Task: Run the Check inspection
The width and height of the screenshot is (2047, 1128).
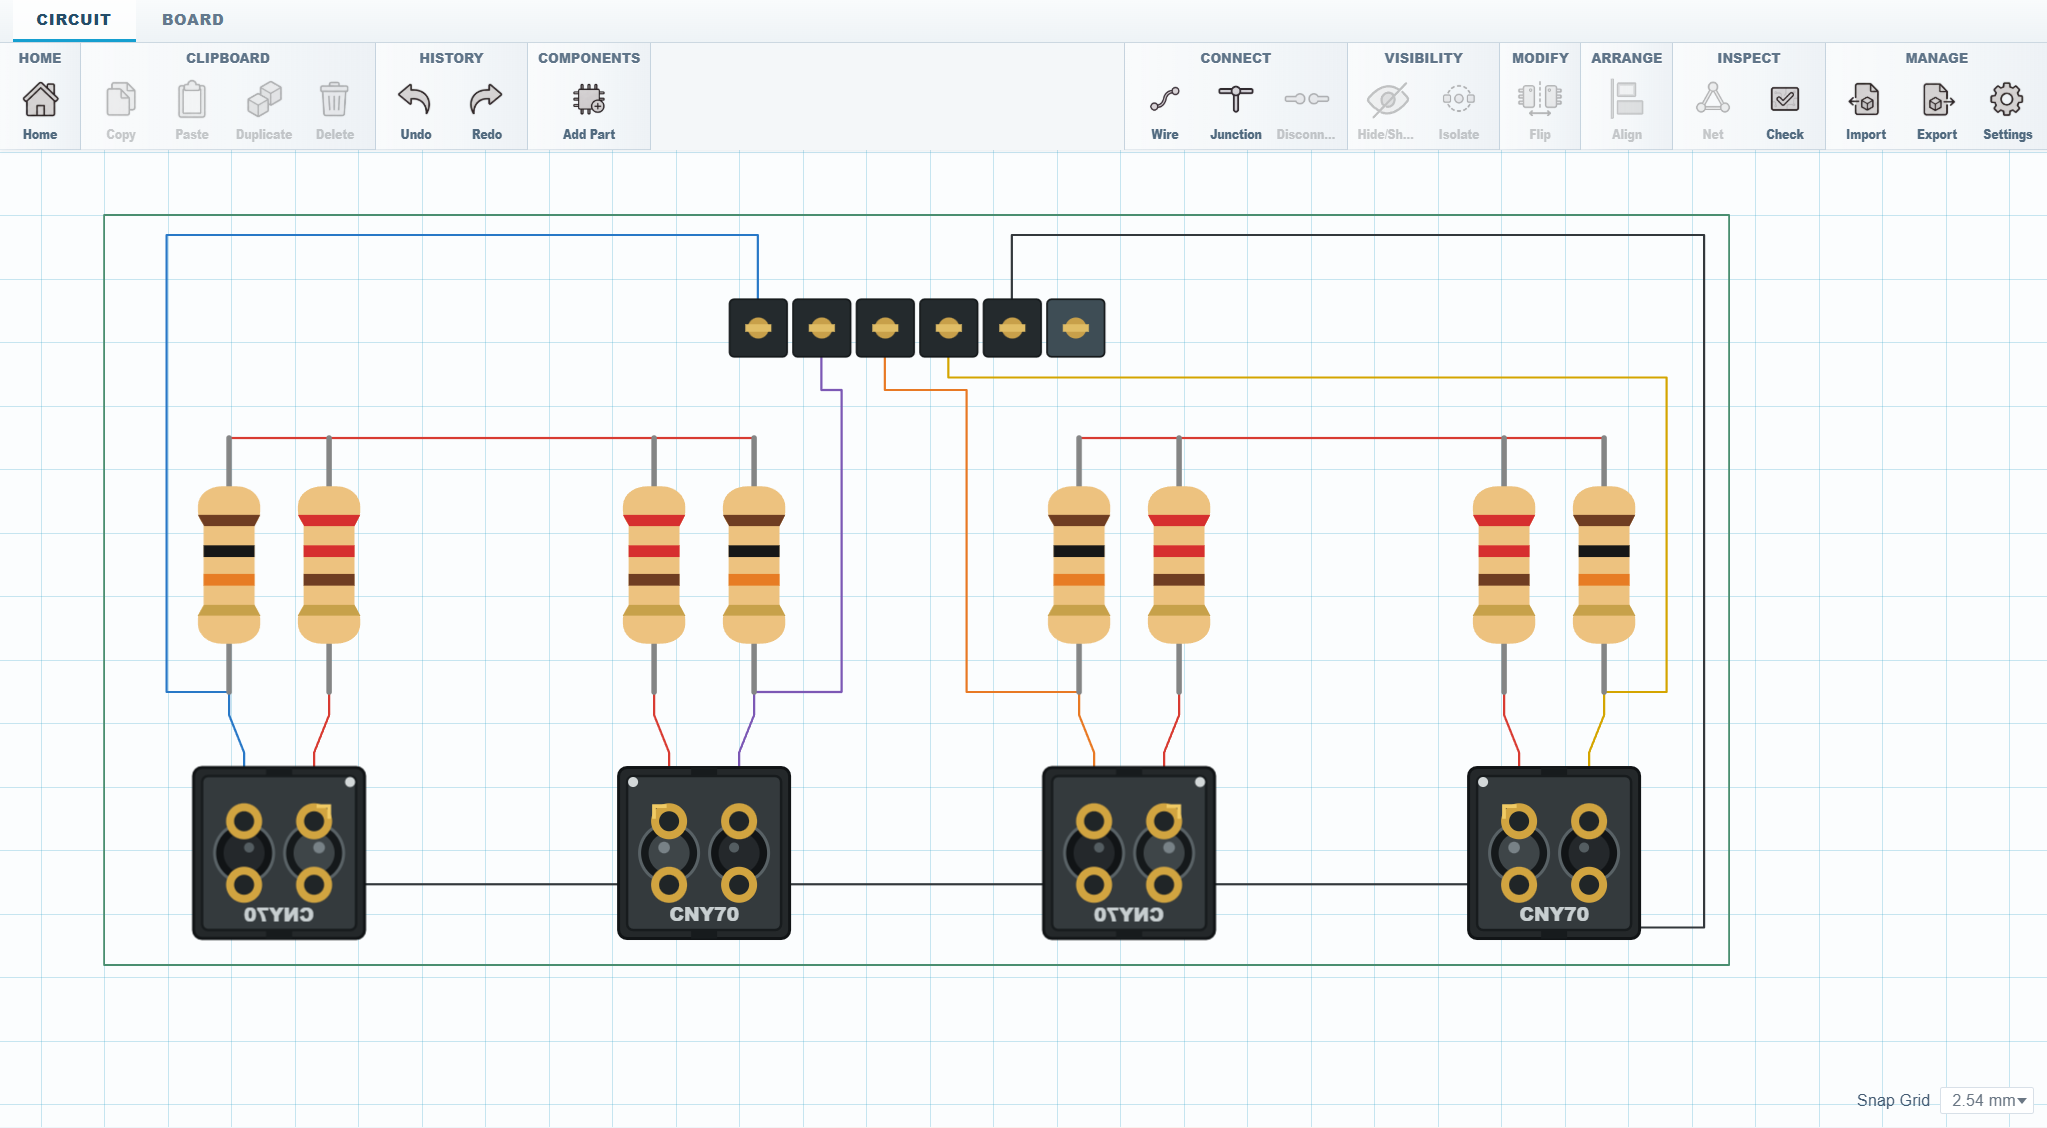Action: (1784, 100)
